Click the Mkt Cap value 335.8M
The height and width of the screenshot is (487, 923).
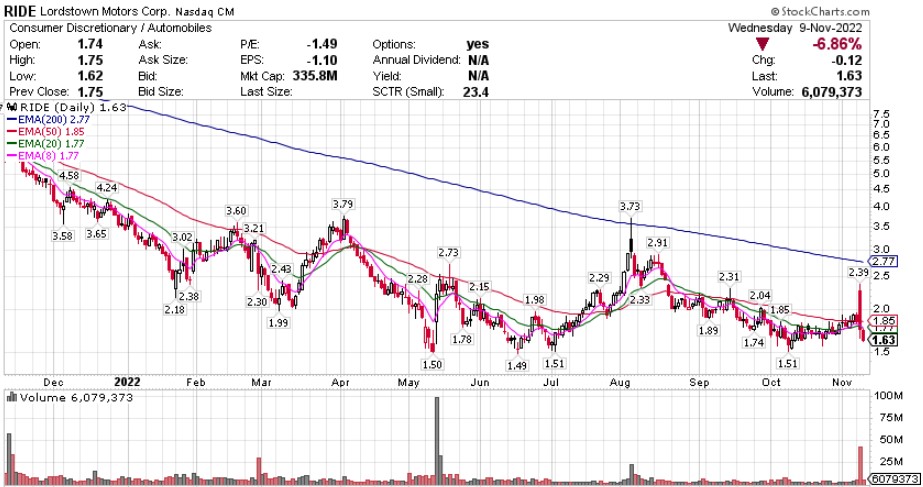[315, 76]
